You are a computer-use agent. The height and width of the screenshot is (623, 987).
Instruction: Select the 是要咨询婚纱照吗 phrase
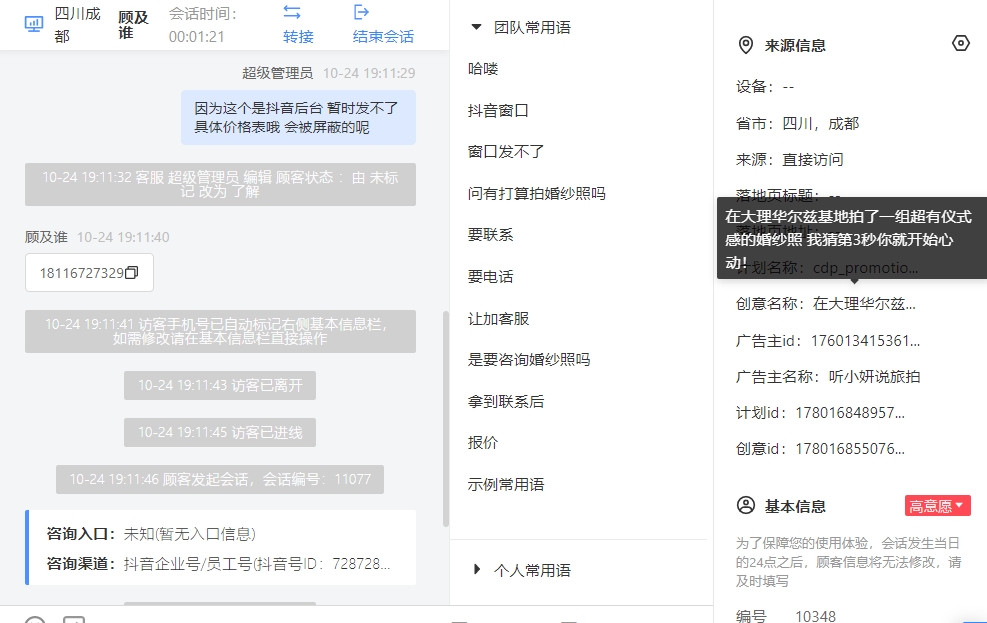(x=529, y=359)
